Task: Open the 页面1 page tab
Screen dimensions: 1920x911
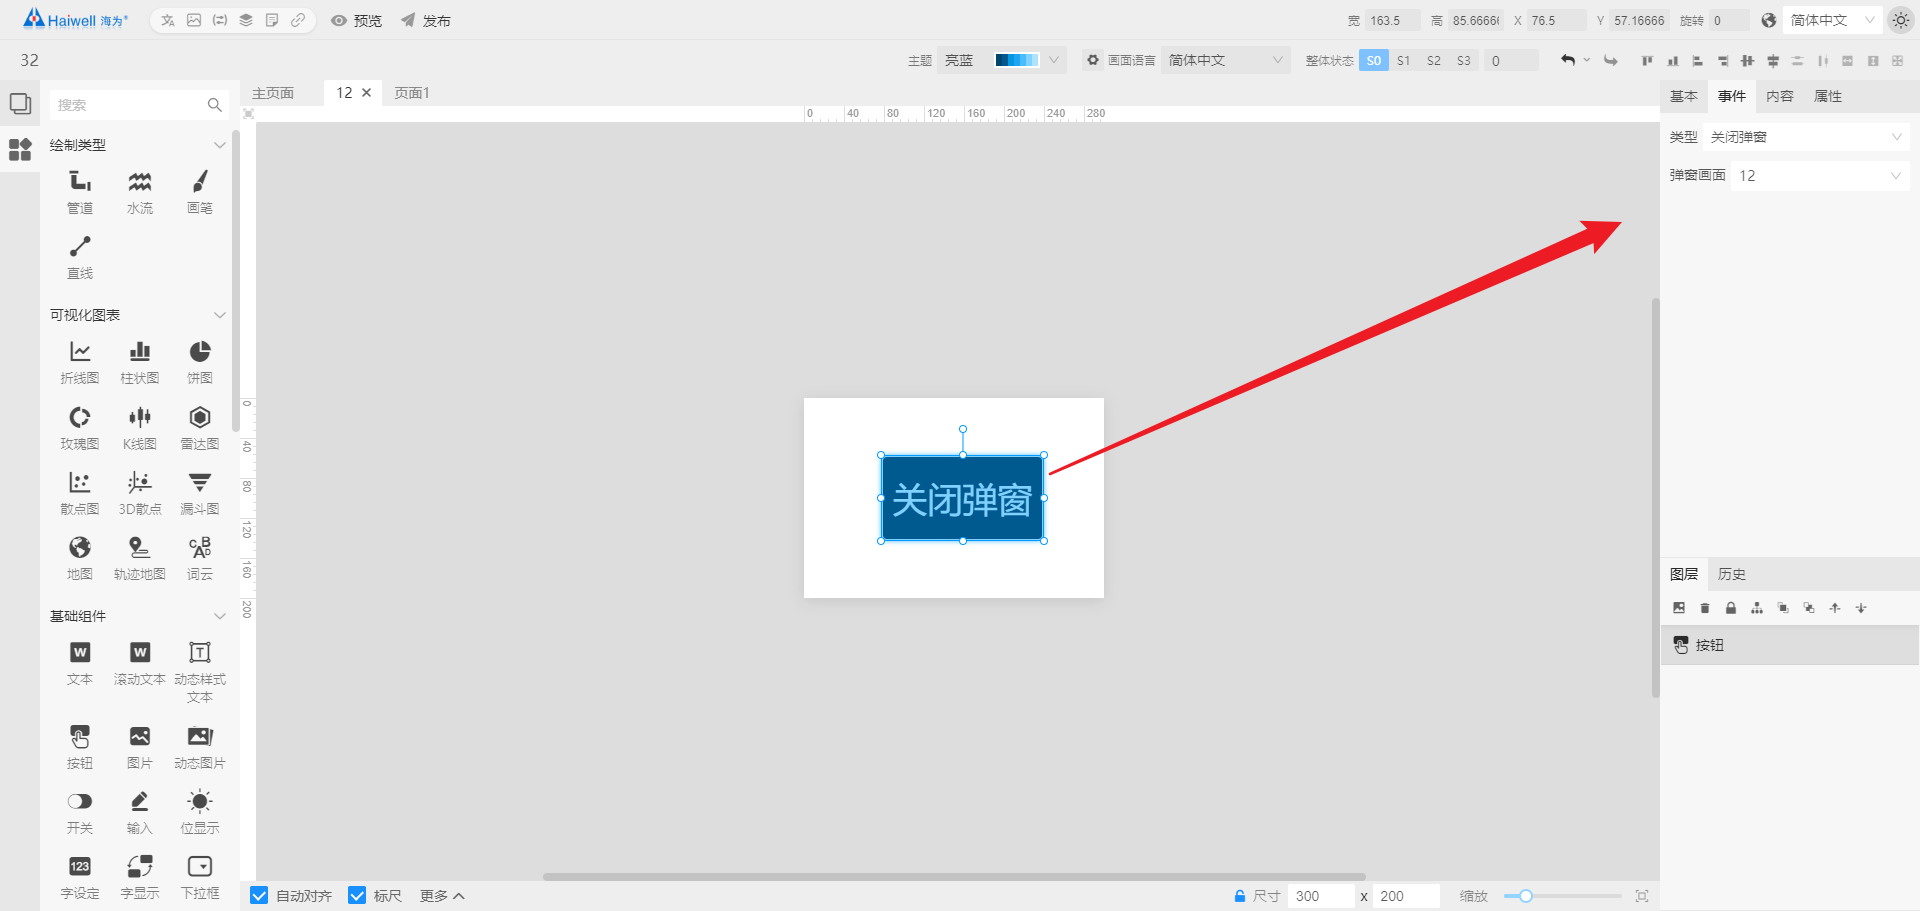Action: [x=412, y=93]
